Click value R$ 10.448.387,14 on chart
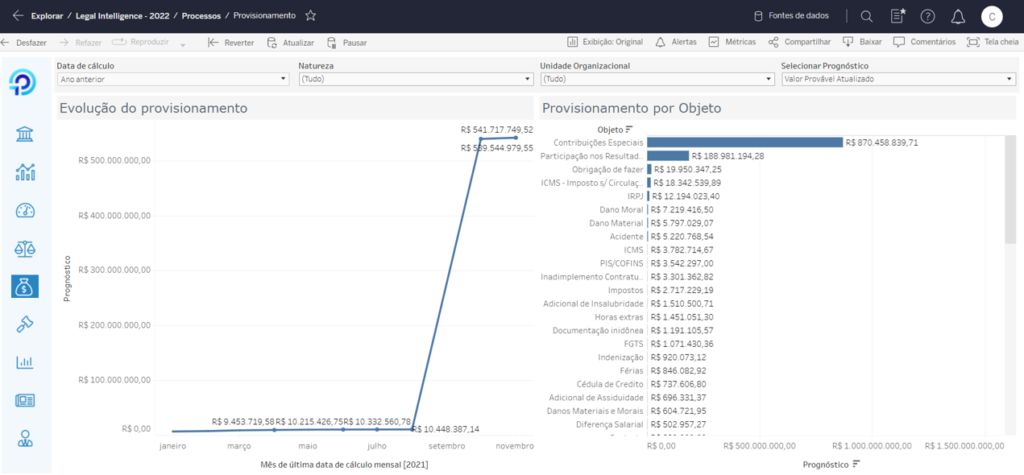This screenshot has height=475, width=1024. pyautogui.click(x=447, y=429)
